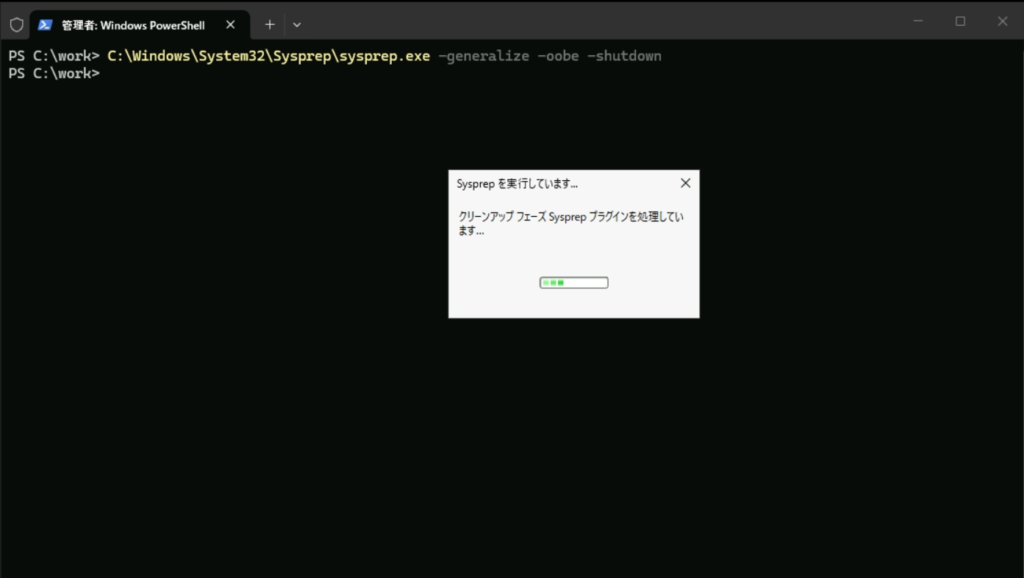This screenshot has height=578, width=1024.
Task: Maximize the Terminal window
Action: click(960, 21)
